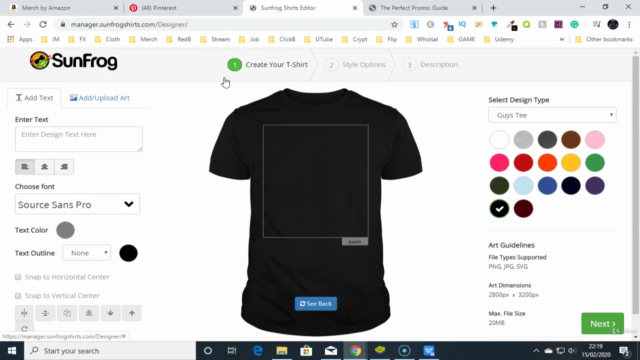Open the Mail app in the taskbar
The image size is (640, 360).
pyautogui.click(x=331, y=351)
